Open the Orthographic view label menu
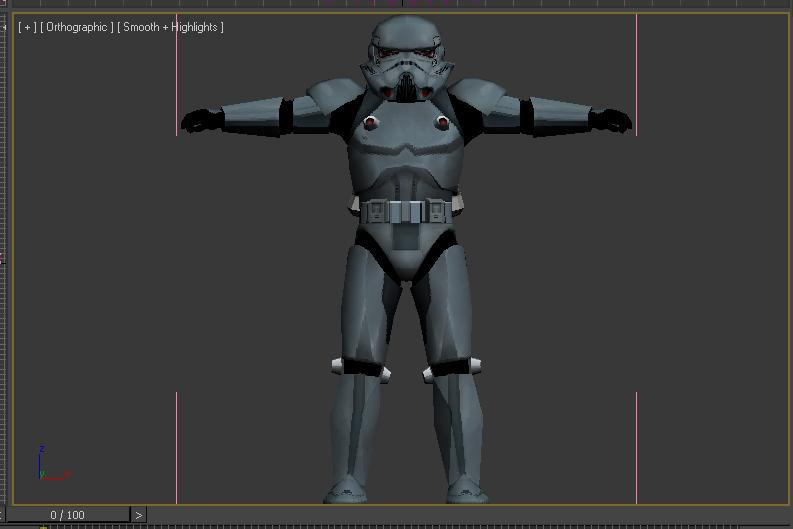 77,27
